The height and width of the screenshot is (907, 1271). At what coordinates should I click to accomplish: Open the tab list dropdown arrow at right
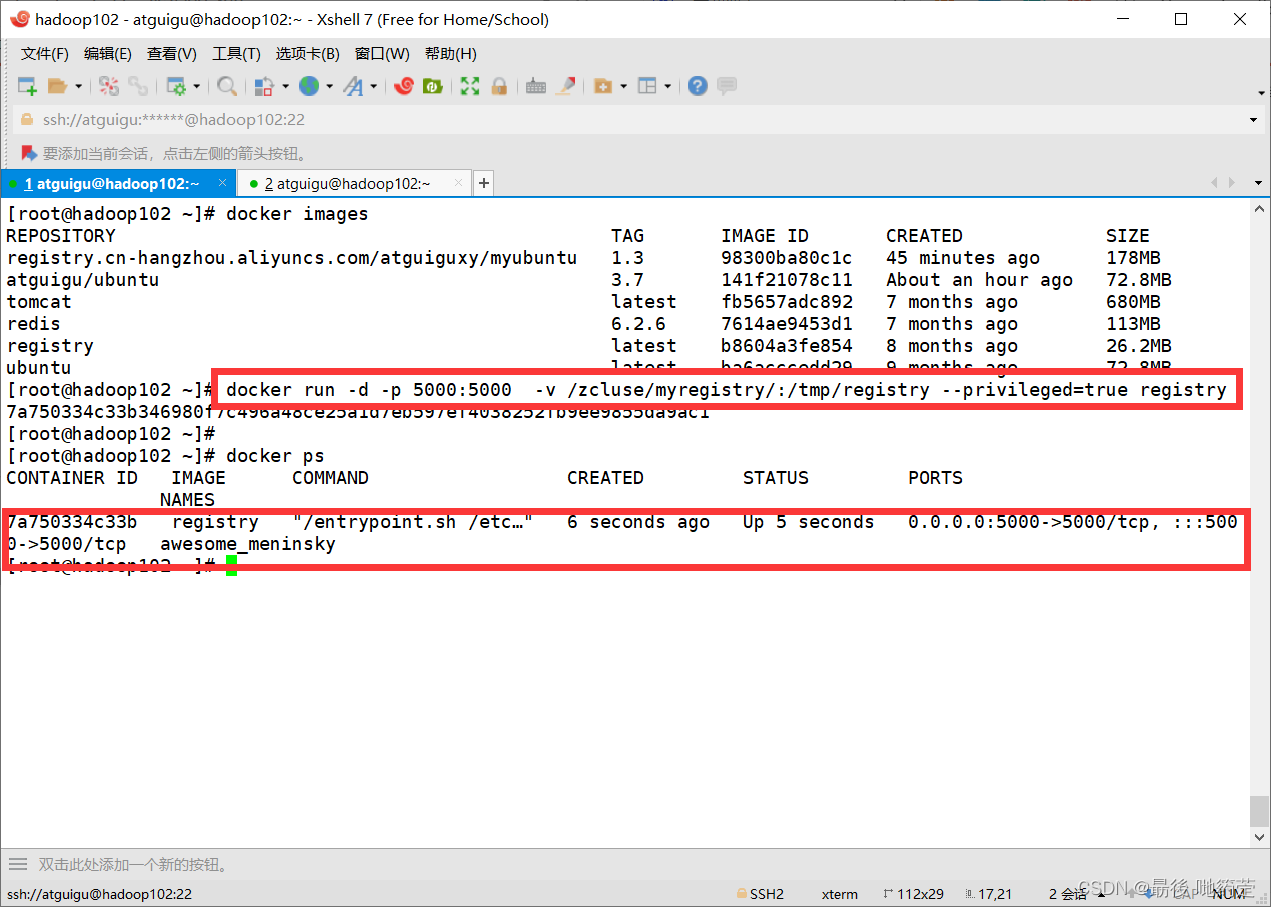click(x=1258, y=183)
